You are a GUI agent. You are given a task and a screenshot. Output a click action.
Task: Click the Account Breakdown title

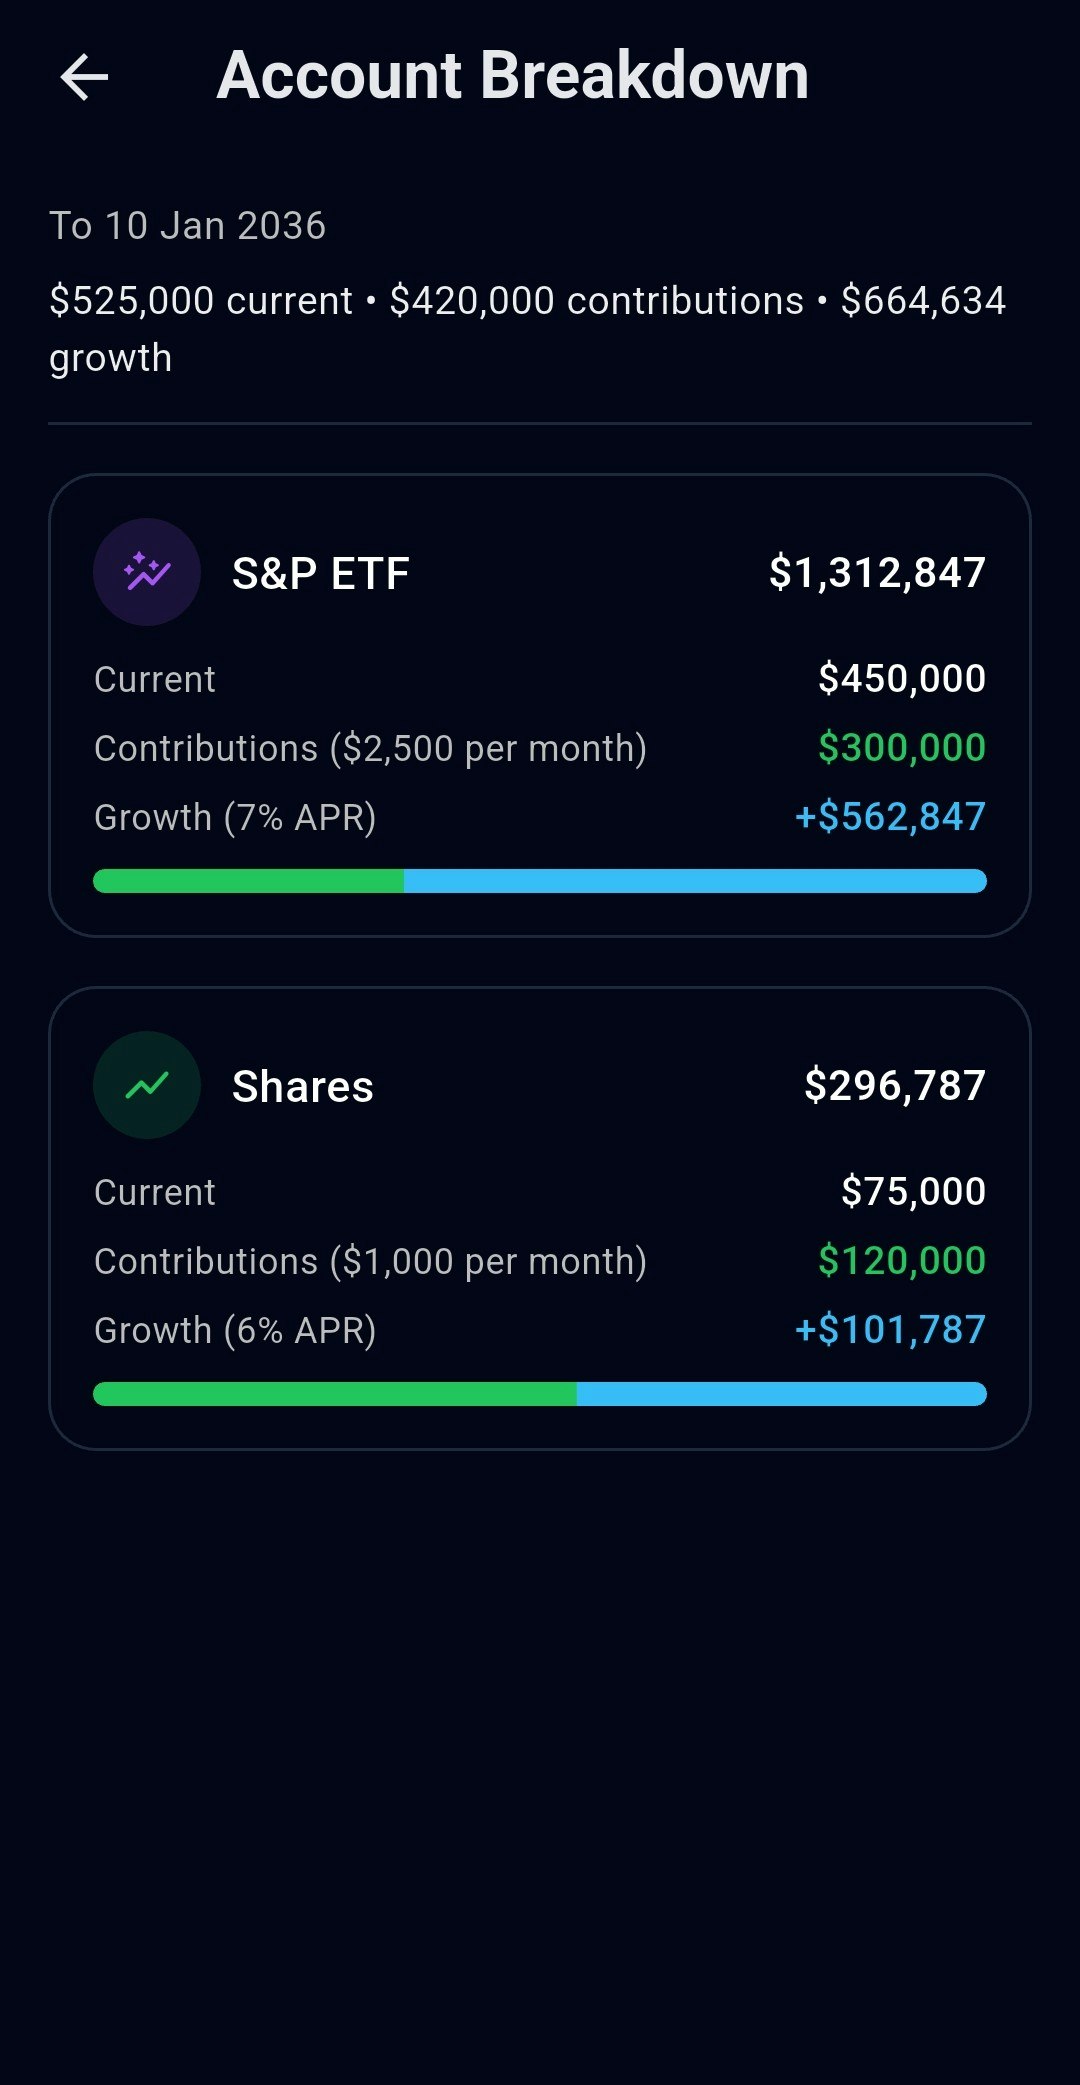click(513, 76)
